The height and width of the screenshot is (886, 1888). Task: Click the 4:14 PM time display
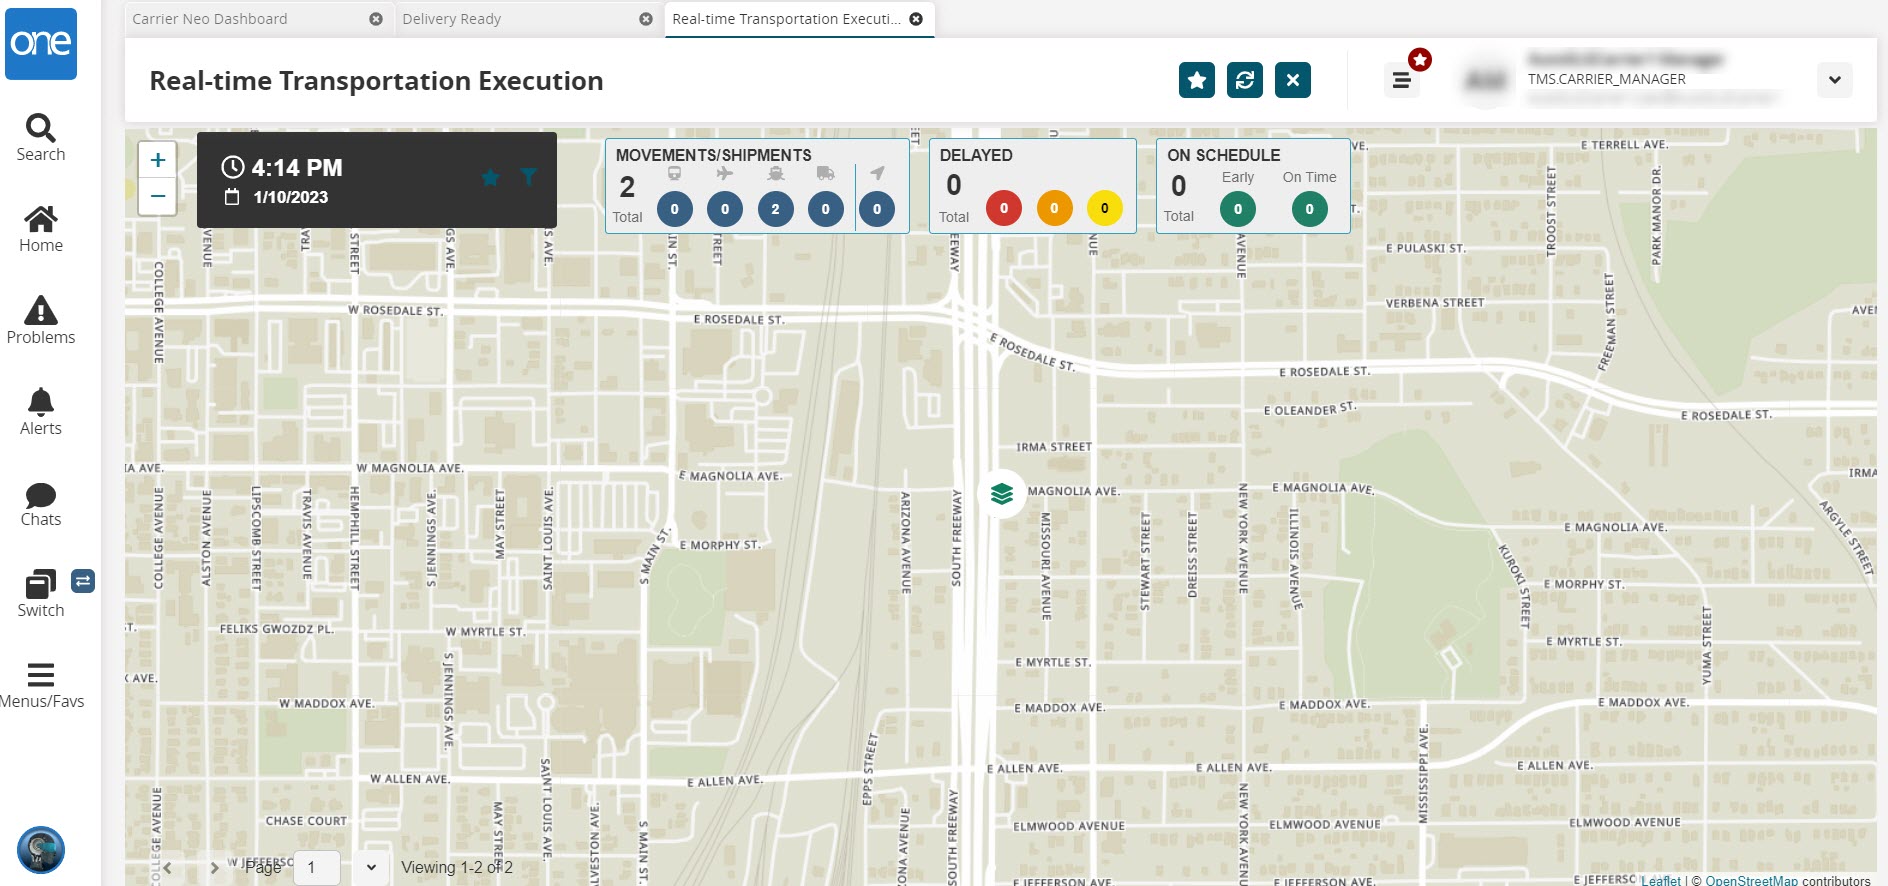click(297, 167)
